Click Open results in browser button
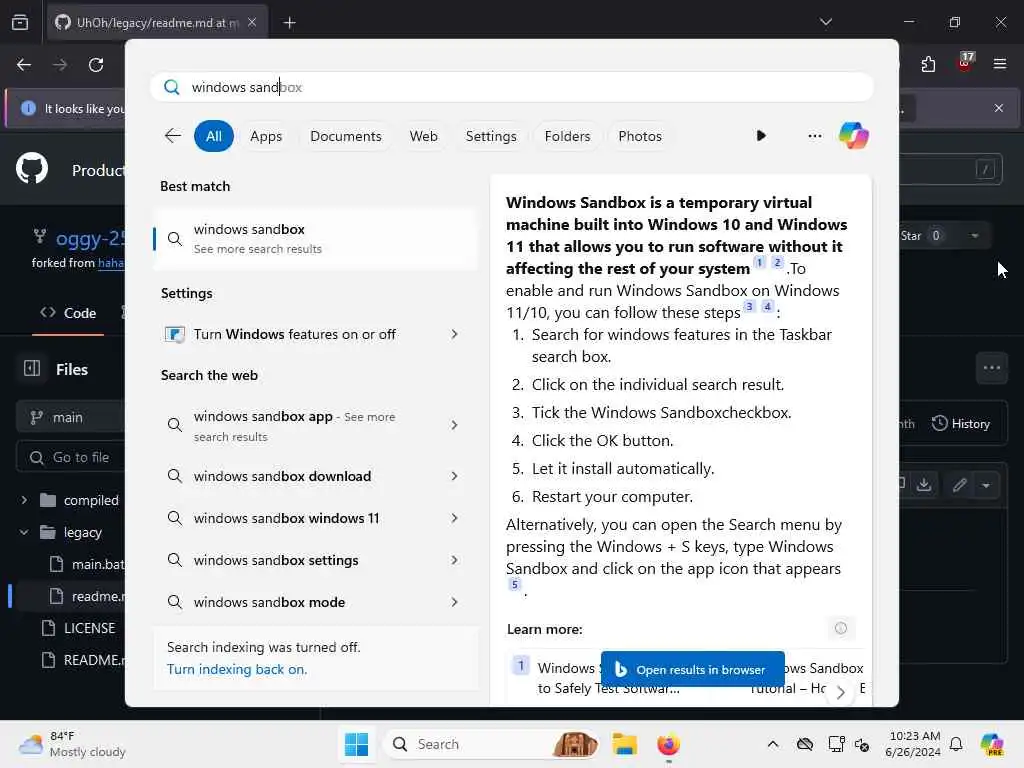The height and width of the screenshot is (768, 1024). [x=692, y=669]
